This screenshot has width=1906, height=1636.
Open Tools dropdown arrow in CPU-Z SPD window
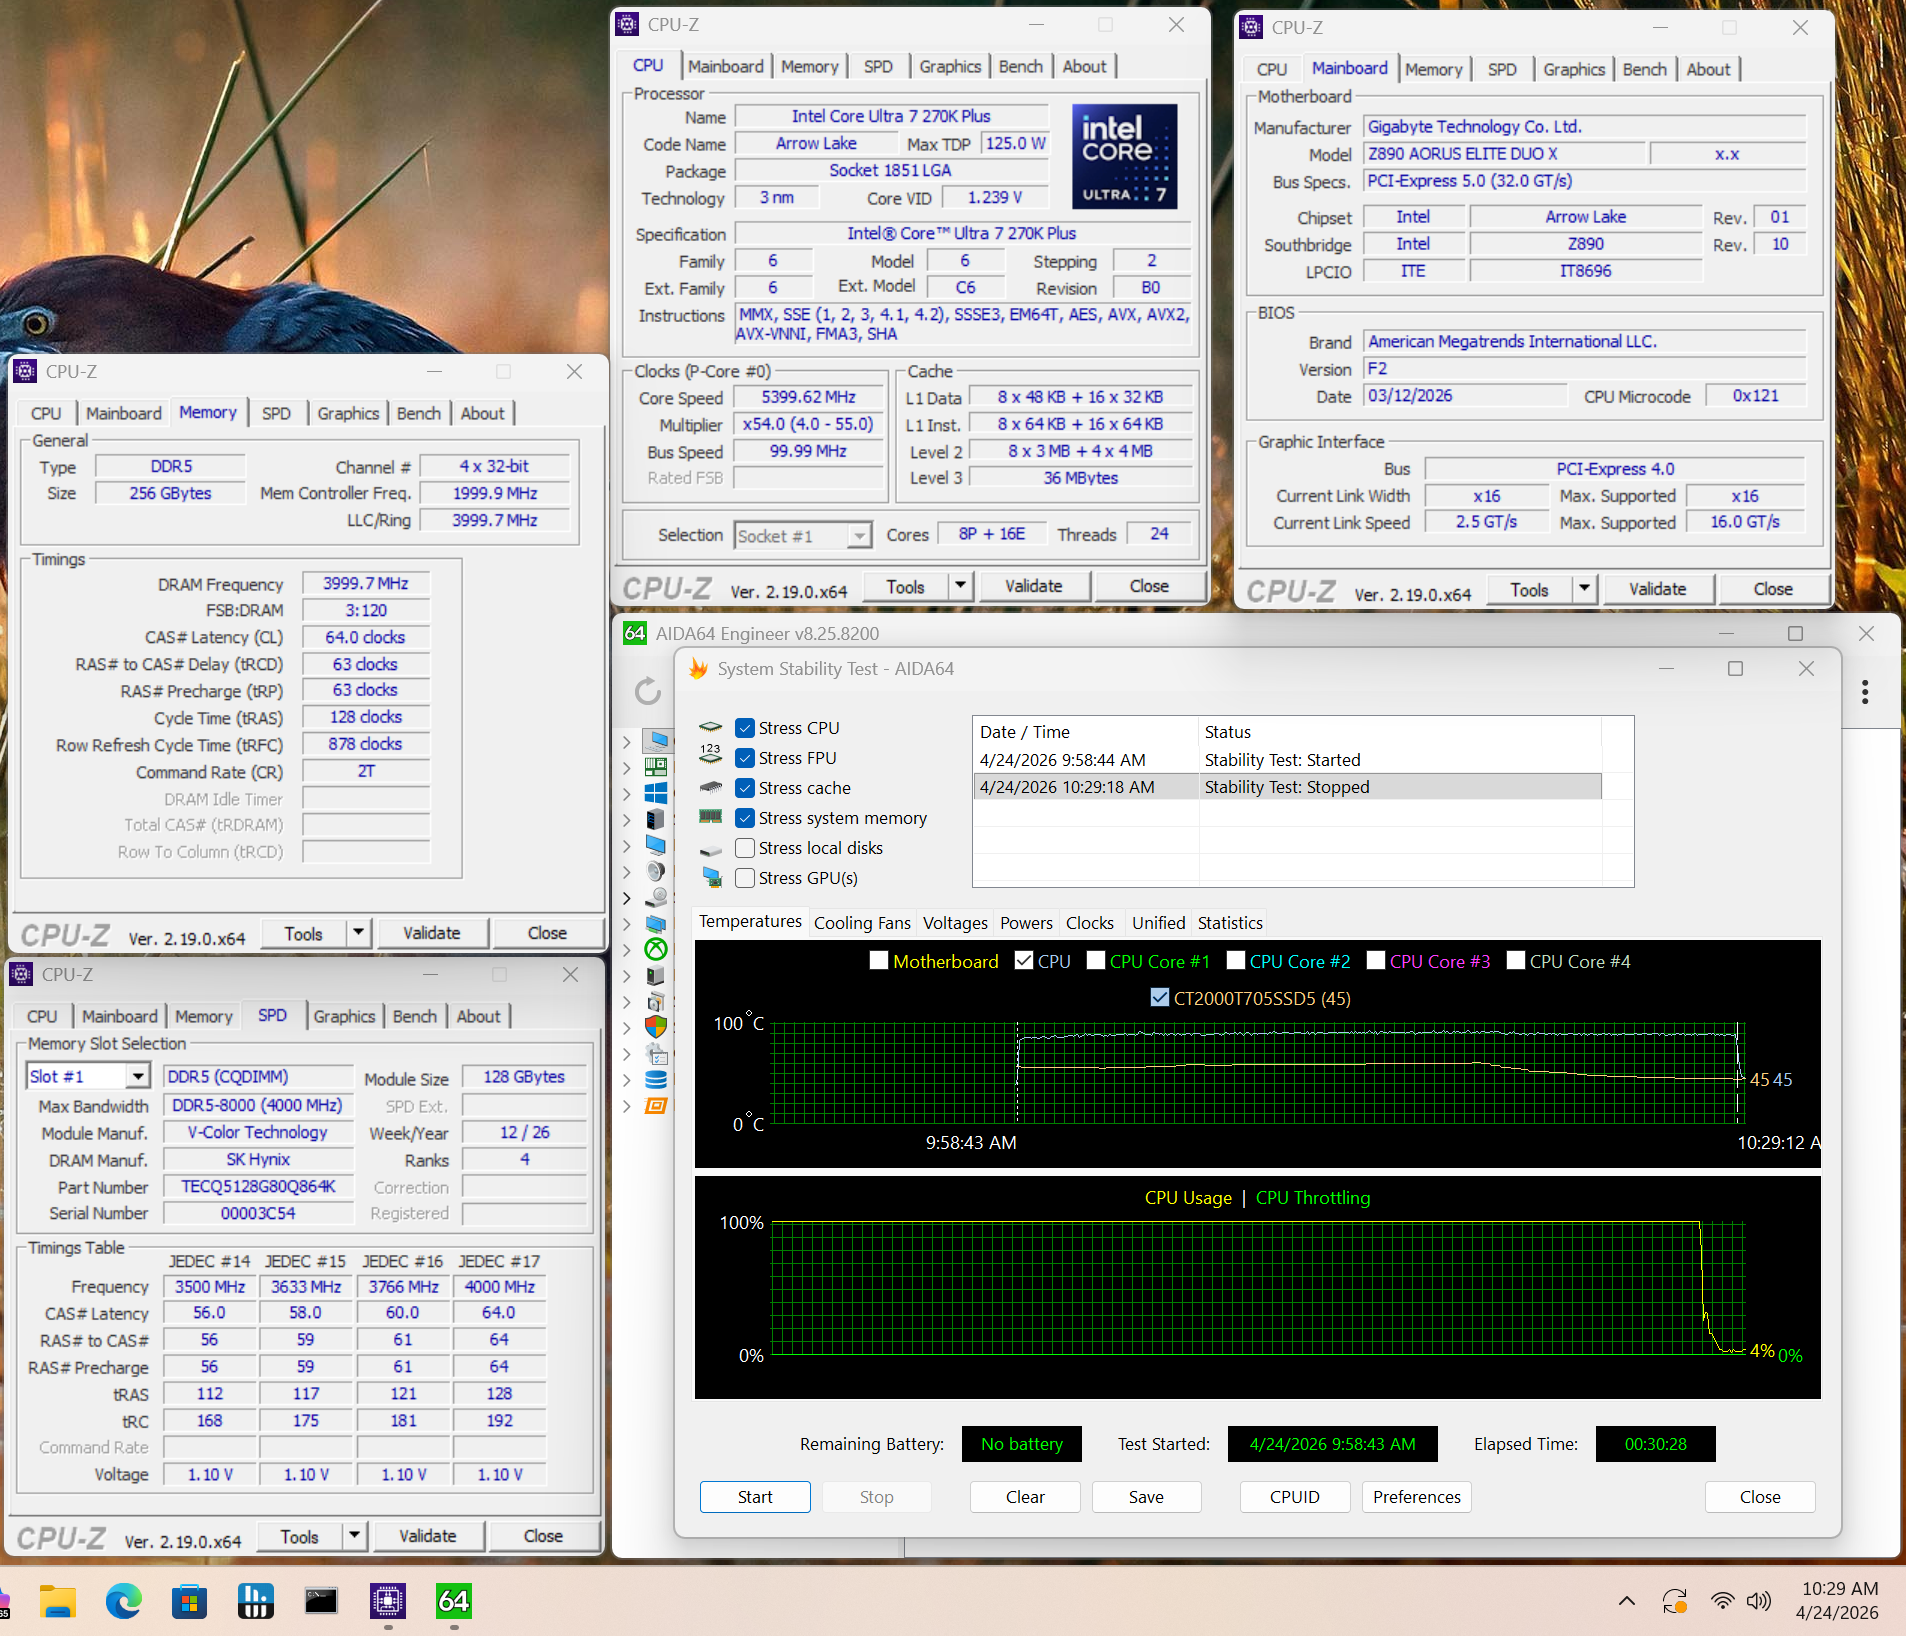tap(355, 1536)
